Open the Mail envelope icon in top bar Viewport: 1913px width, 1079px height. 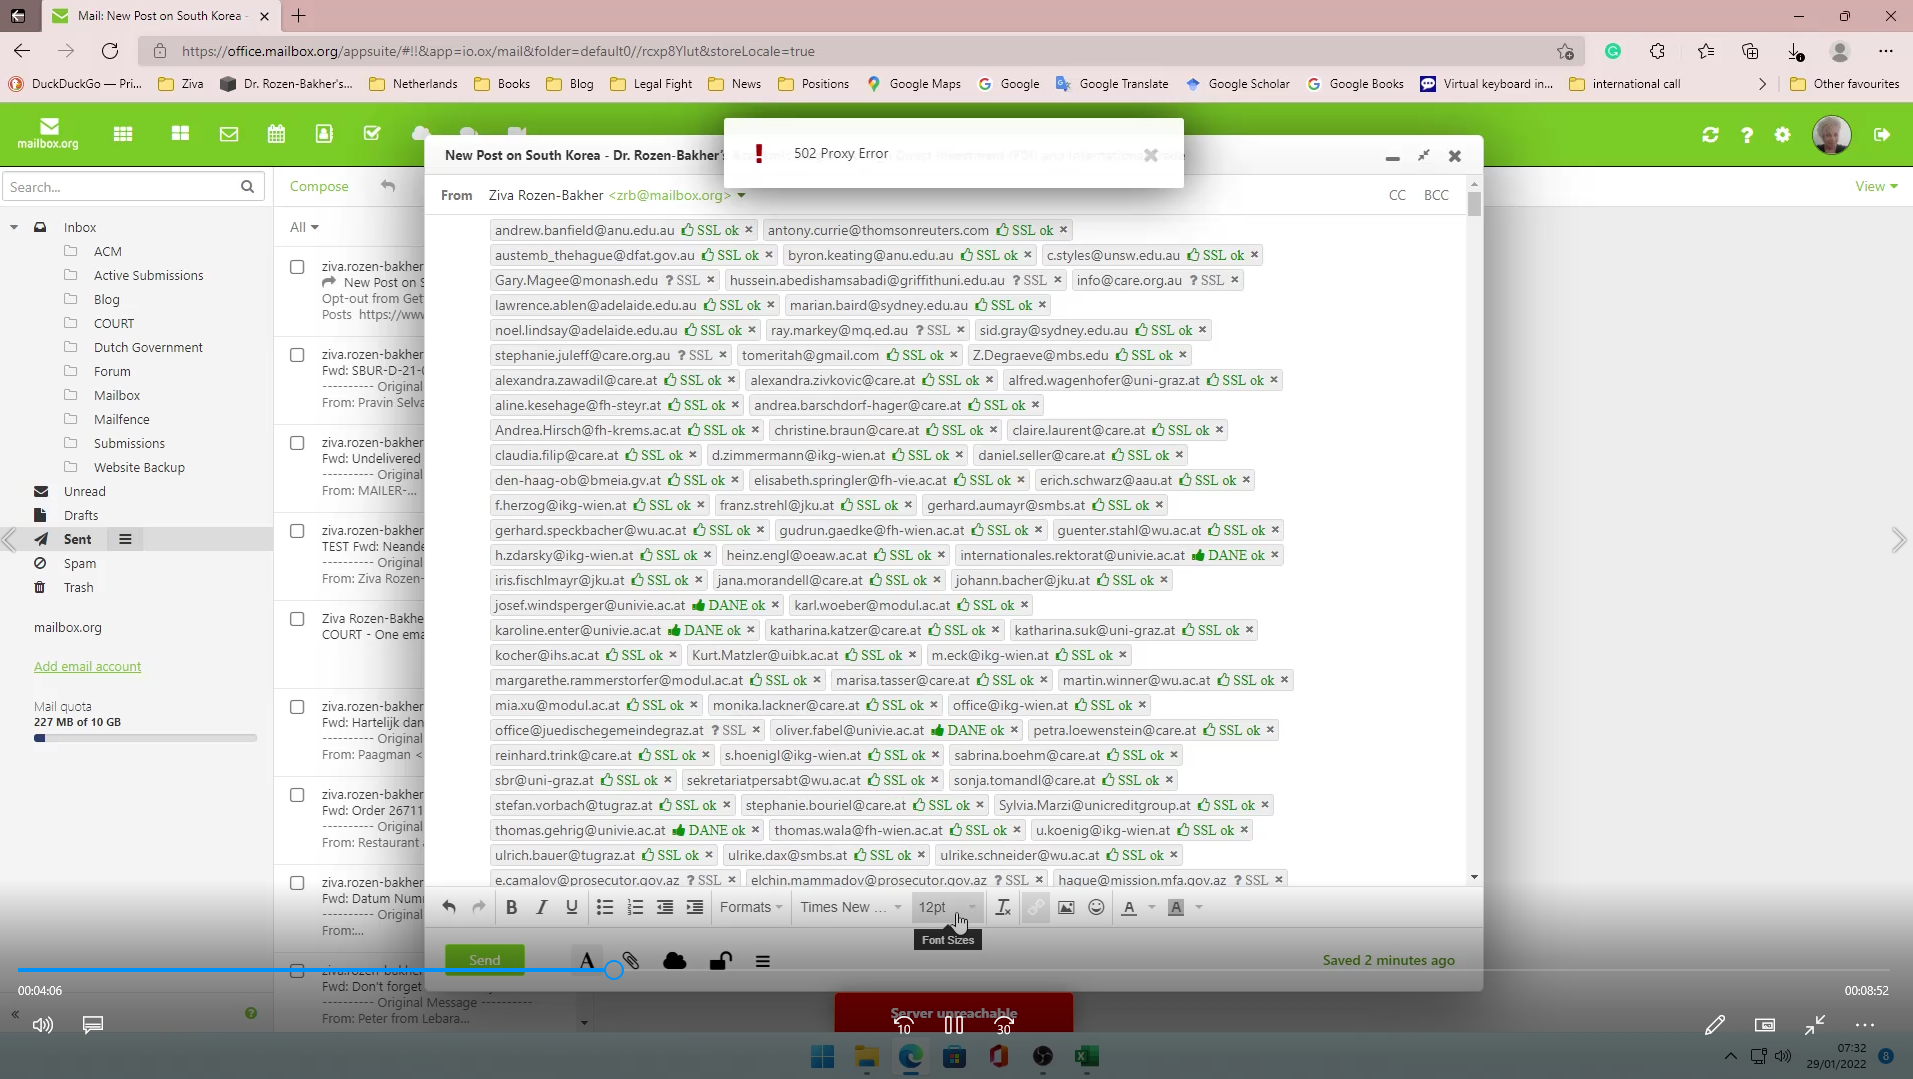click(x=229, y=134)
